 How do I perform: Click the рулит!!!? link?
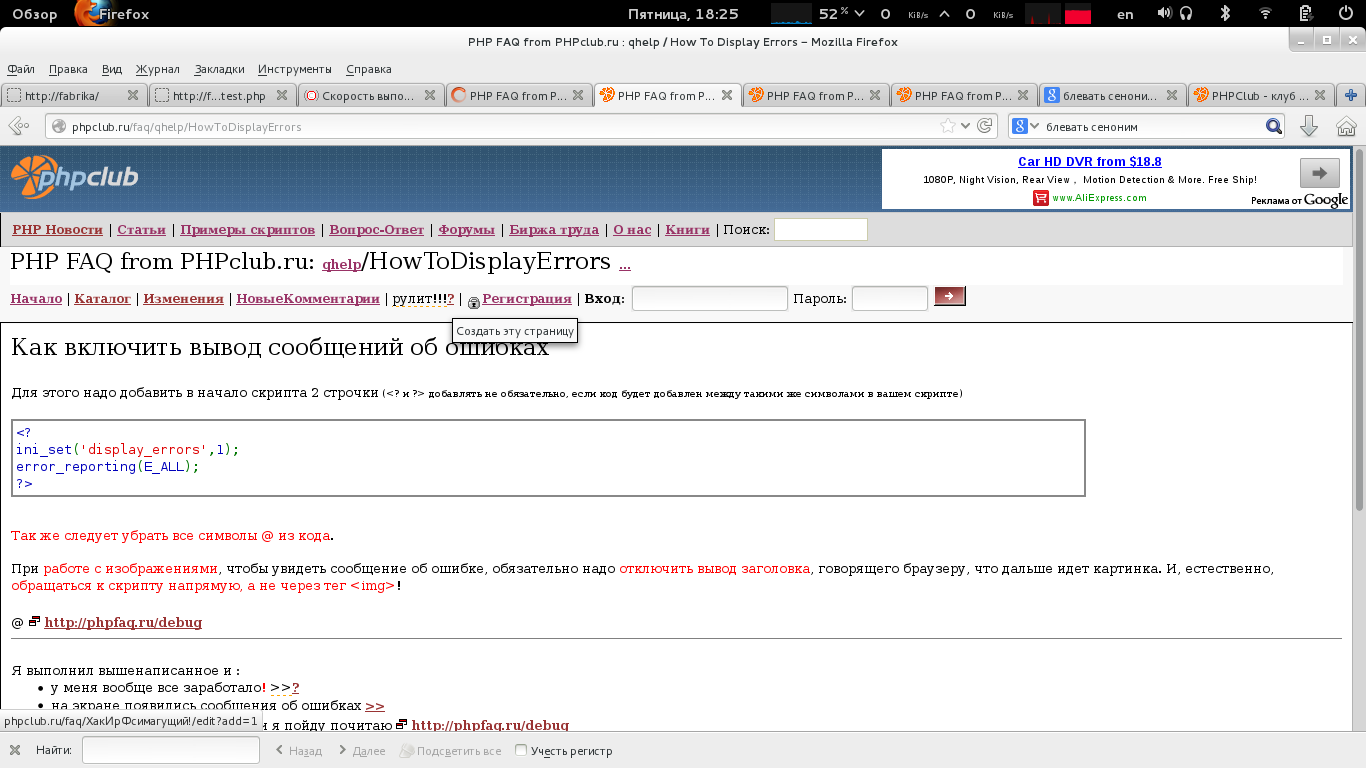[423, 299]
